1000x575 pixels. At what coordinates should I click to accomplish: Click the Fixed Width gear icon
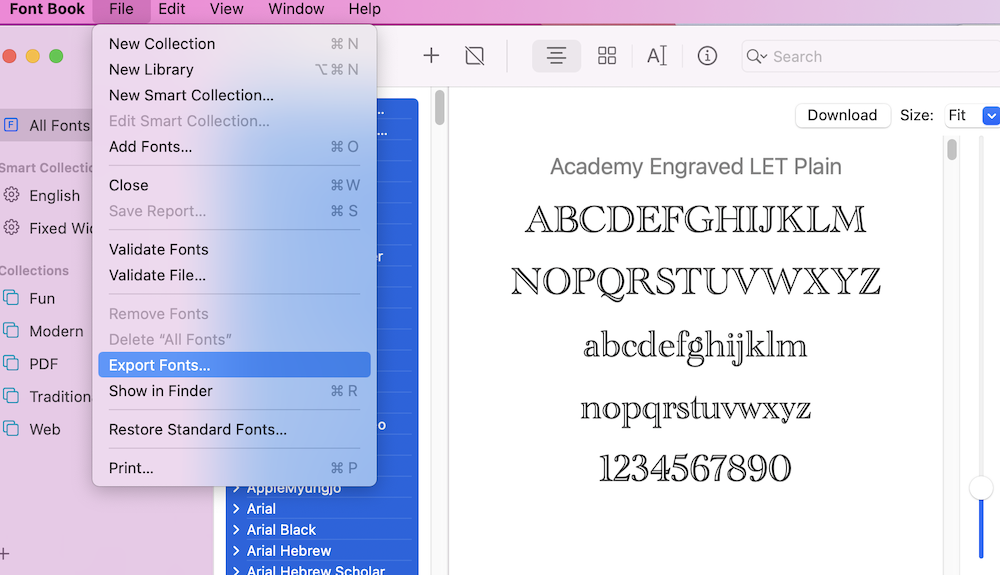pos(11,227)
